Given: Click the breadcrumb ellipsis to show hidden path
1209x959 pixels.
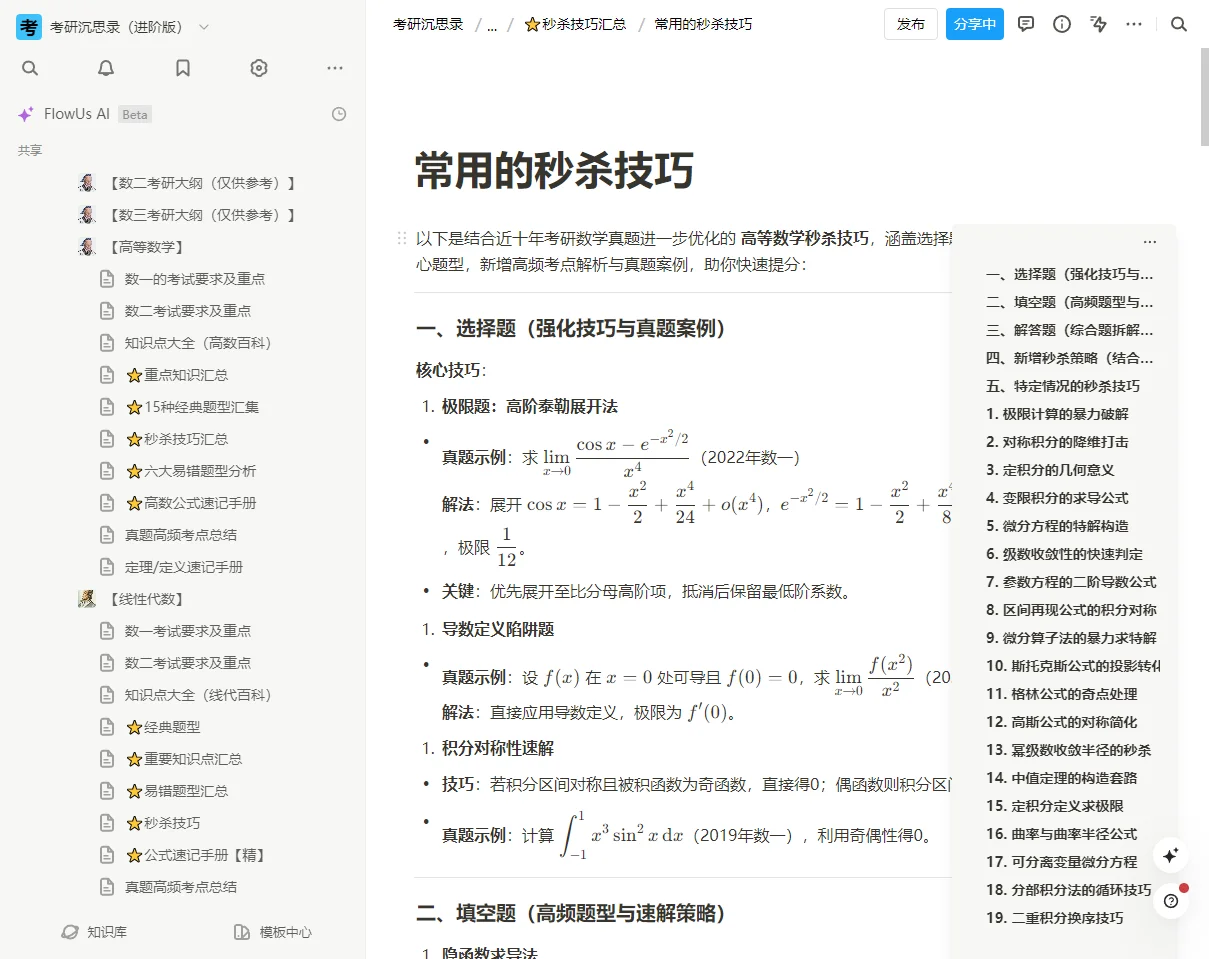Looking at the screenshot, I should pyautogui.click(x=492, y=24).
